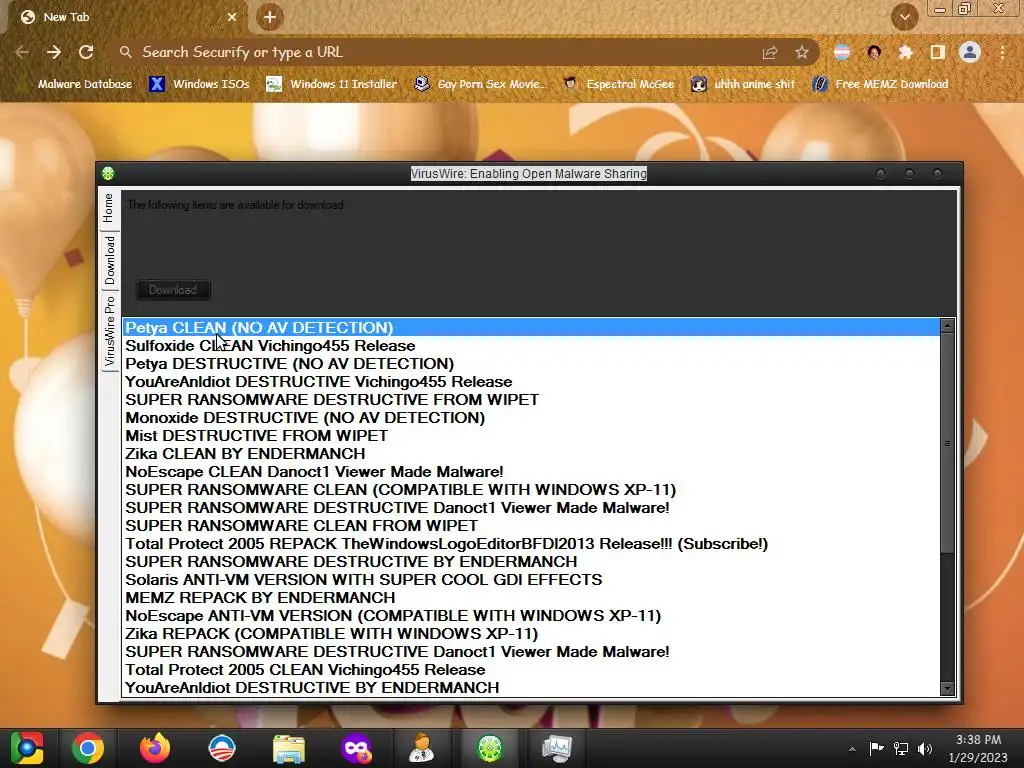Open the Start button on taskbar
Screen dimensions: 1024x768
click(27, 748)
